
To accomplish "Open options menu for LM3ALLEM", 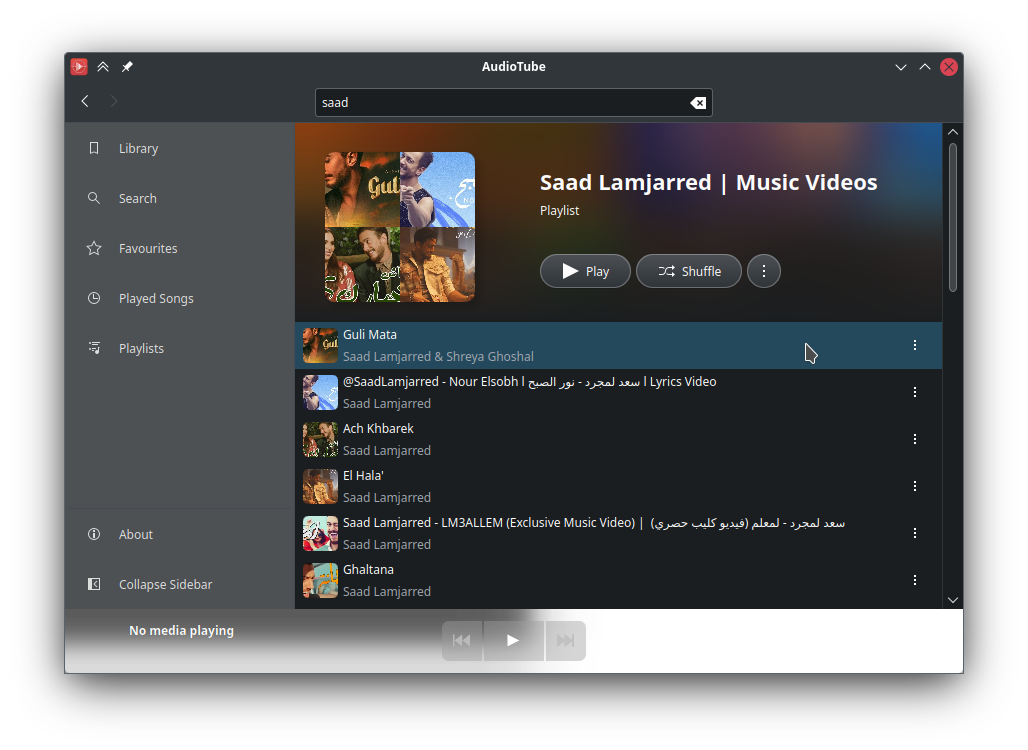I will click(915, 533).
